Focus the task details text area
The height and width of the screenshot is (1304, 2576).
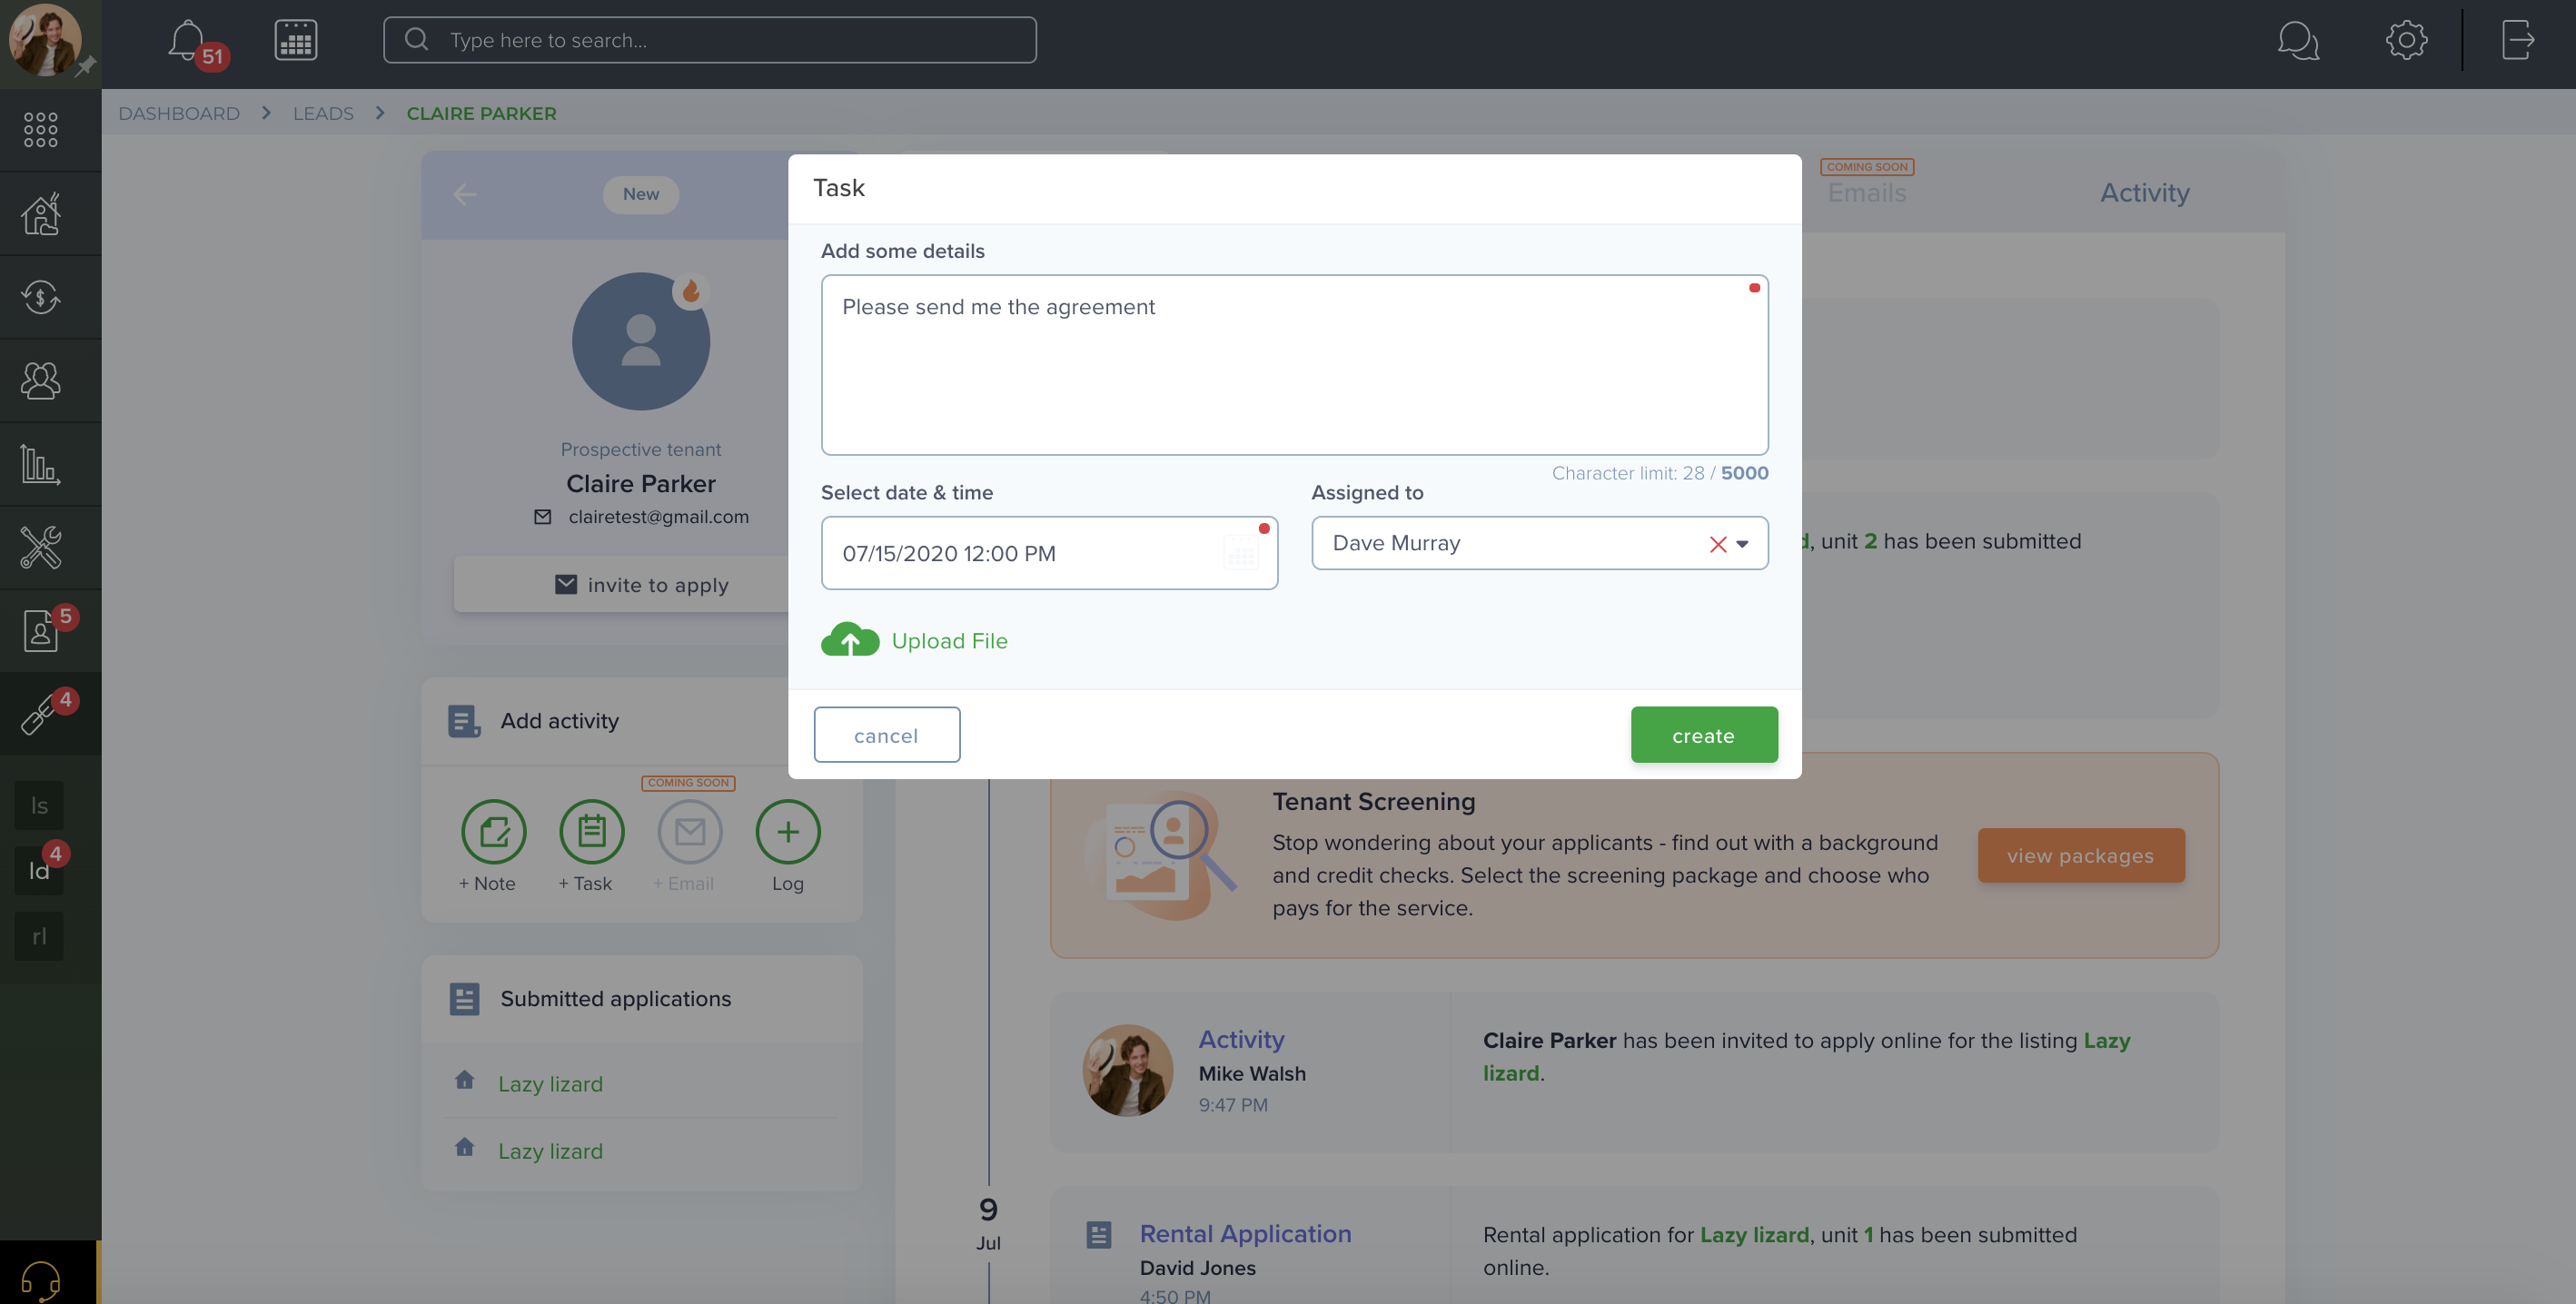pyautogui.click(x=1294, y=365)
